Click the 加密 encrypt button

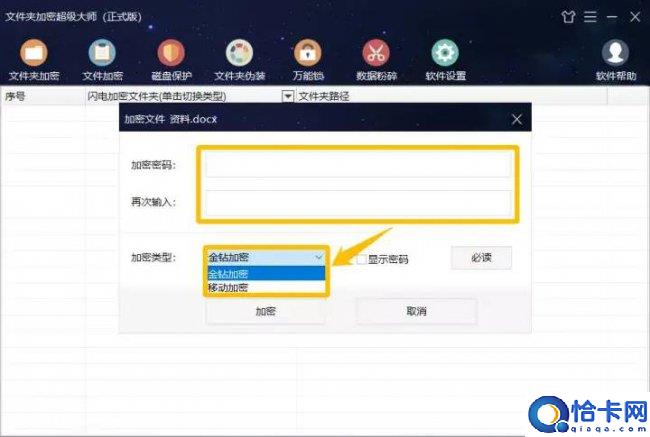265,311
